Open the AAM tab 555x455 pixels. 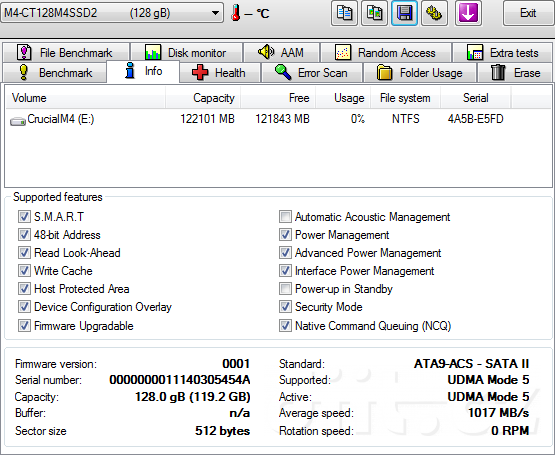(281, 52)
